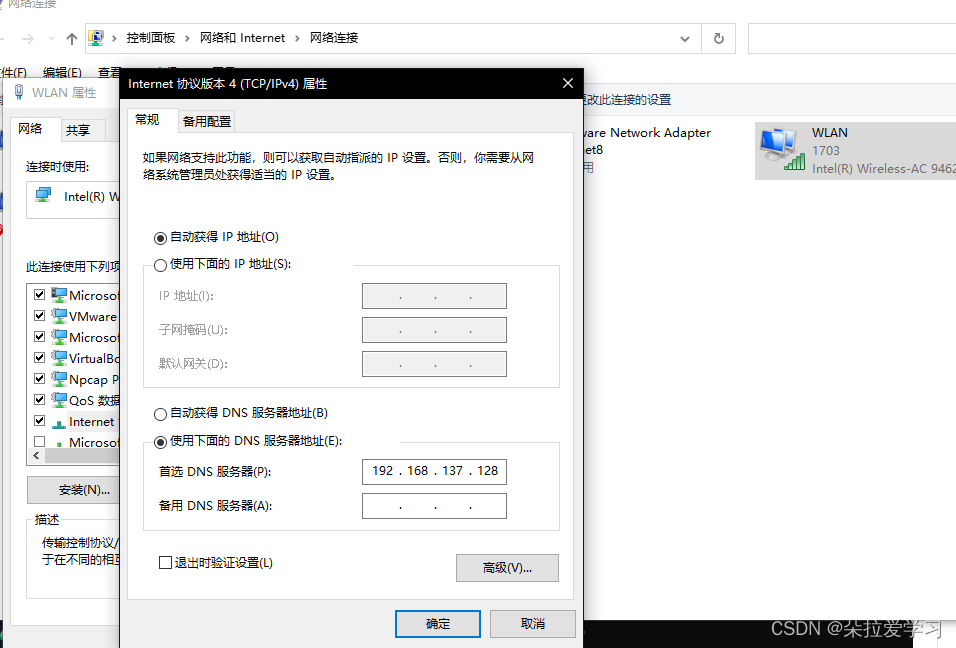The image size is (956, 648).
Task: Click the network icon at the start of address bar
Action: [95, 37]
